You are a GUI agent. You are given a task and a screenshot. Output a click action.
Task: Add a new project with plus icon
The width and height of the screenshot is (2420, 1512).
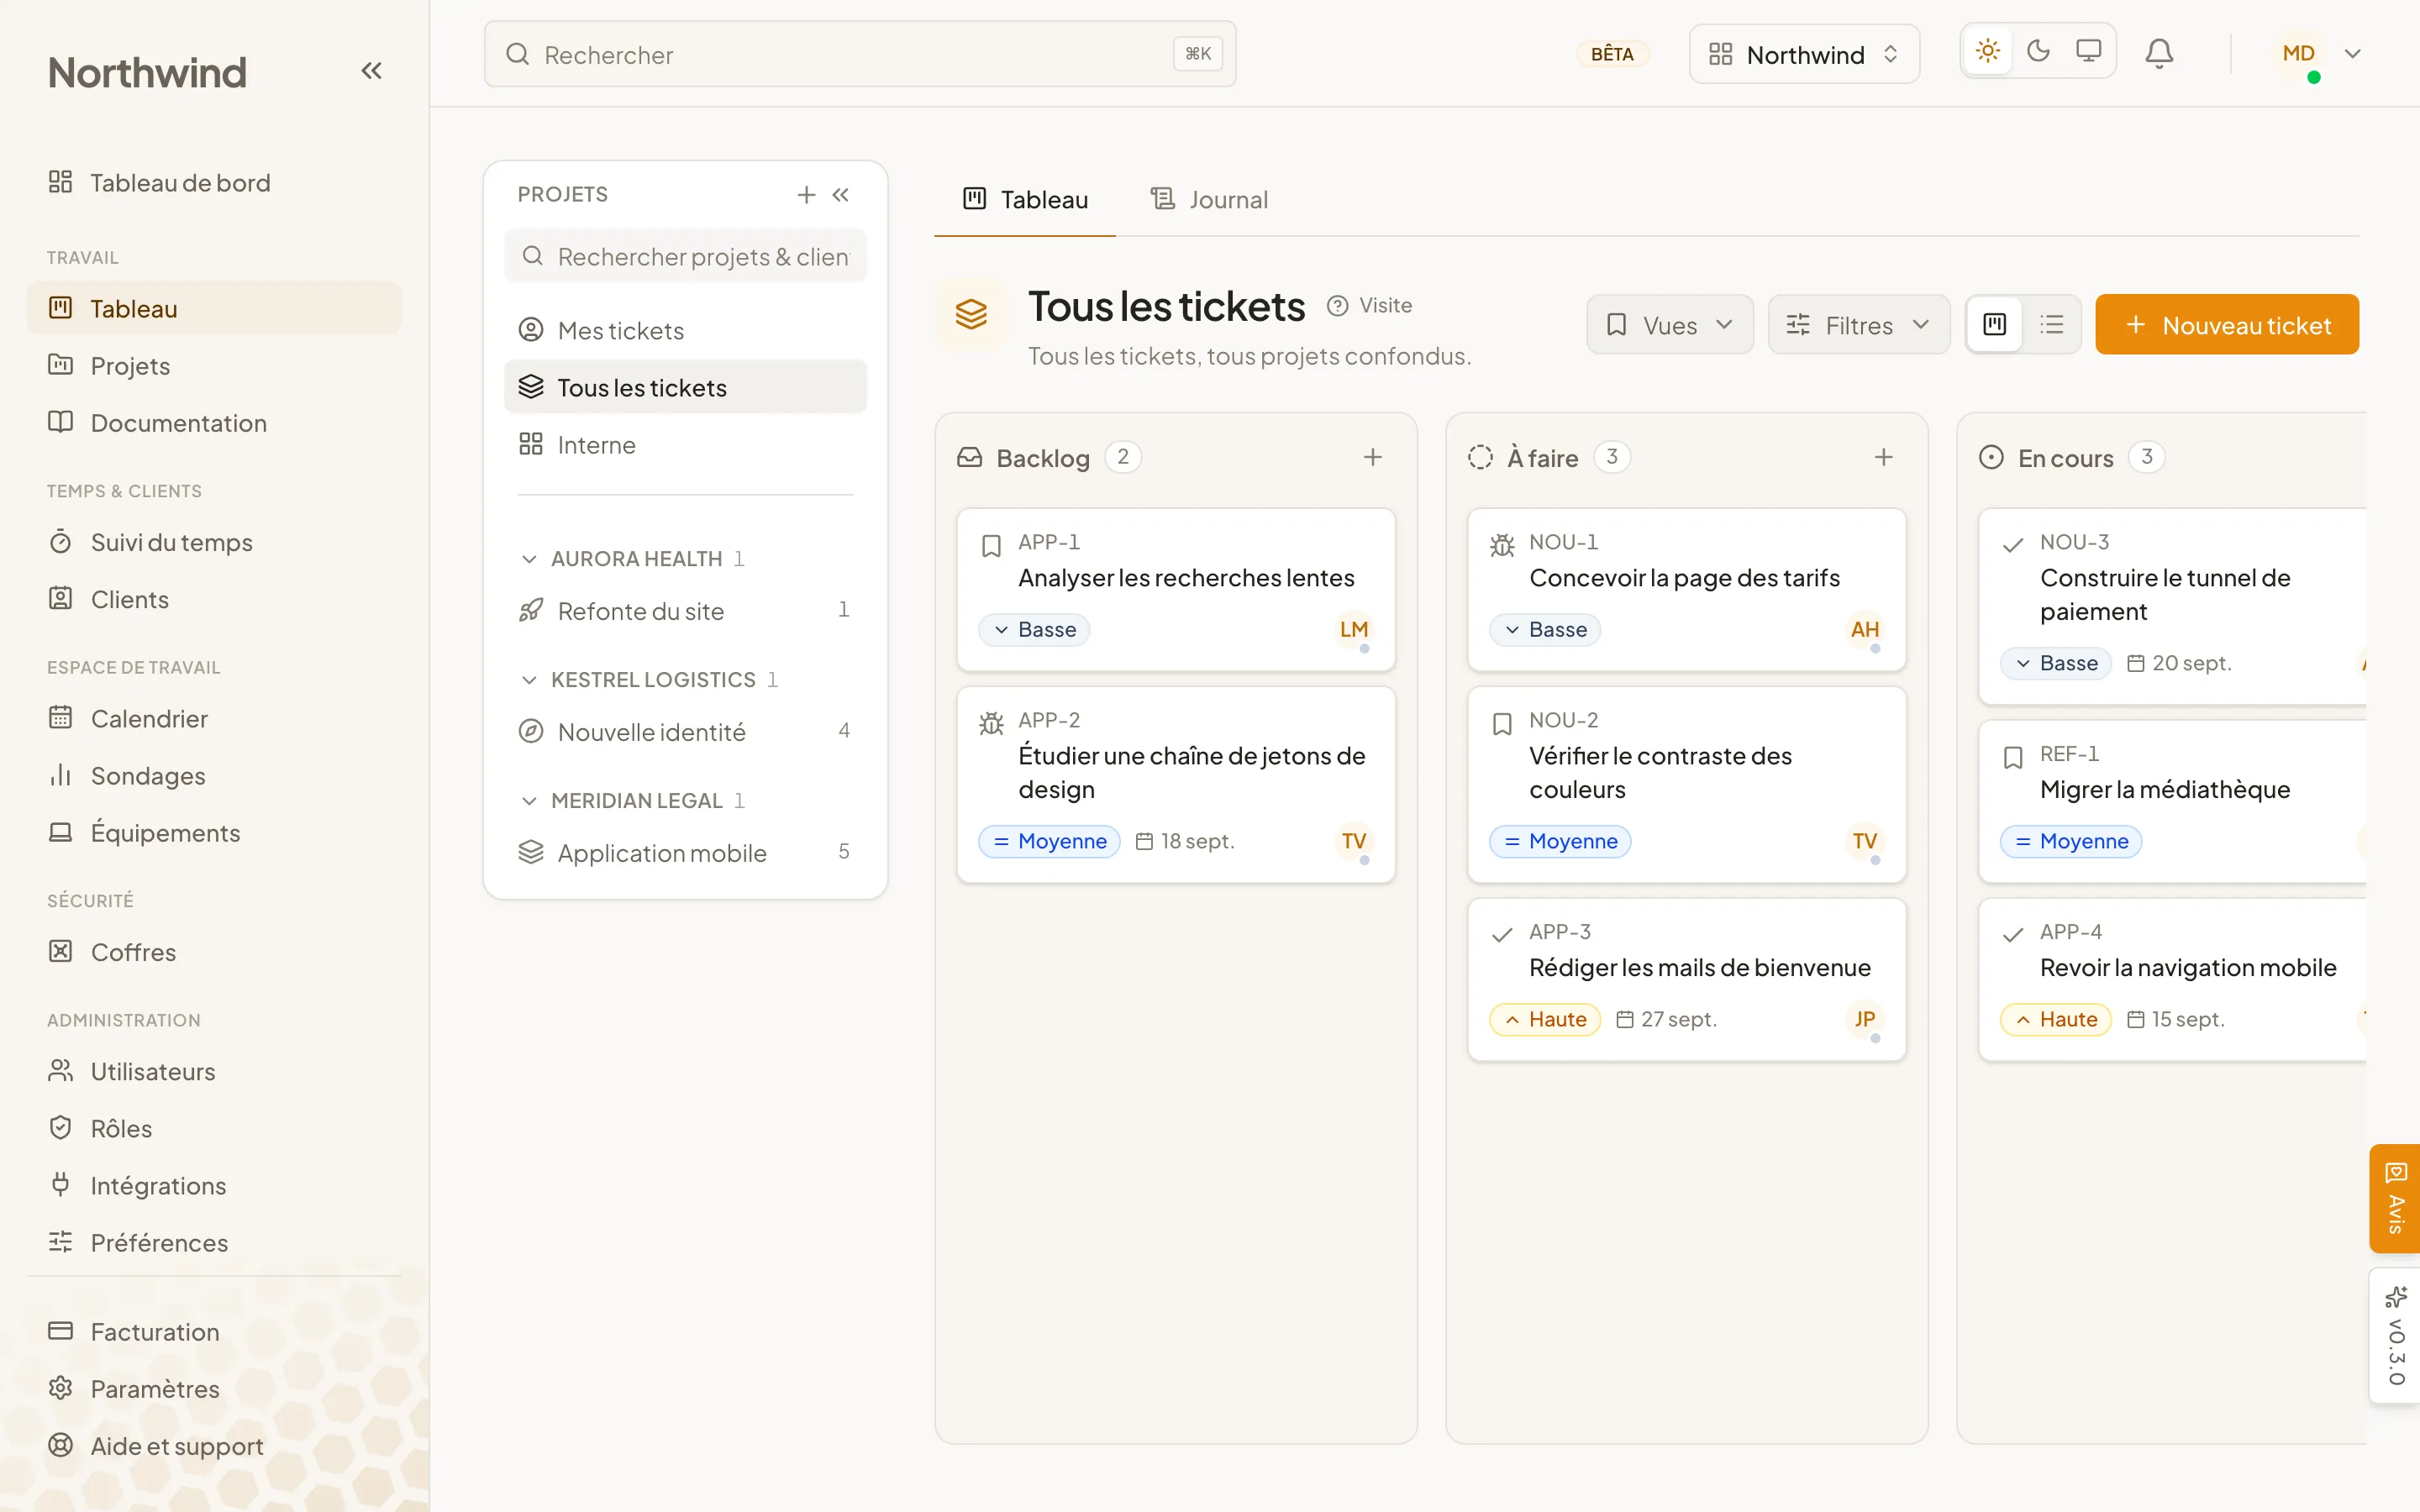tap(806, 194)
